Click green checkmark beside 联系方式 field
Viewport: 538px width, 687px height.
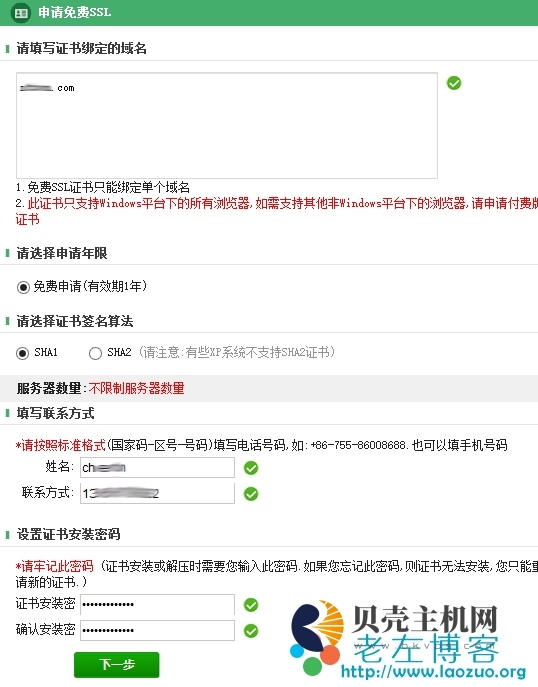tap(251, 494)
